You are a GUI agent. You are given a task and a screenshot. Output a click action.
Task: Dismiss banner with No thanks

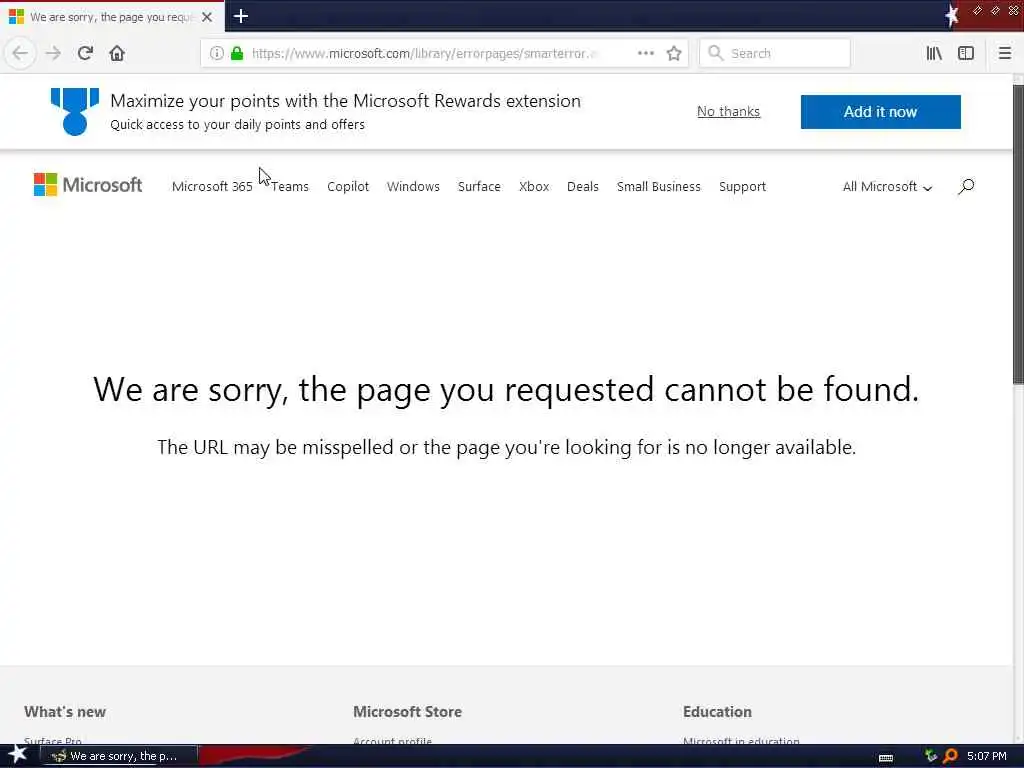click(728, 112)
